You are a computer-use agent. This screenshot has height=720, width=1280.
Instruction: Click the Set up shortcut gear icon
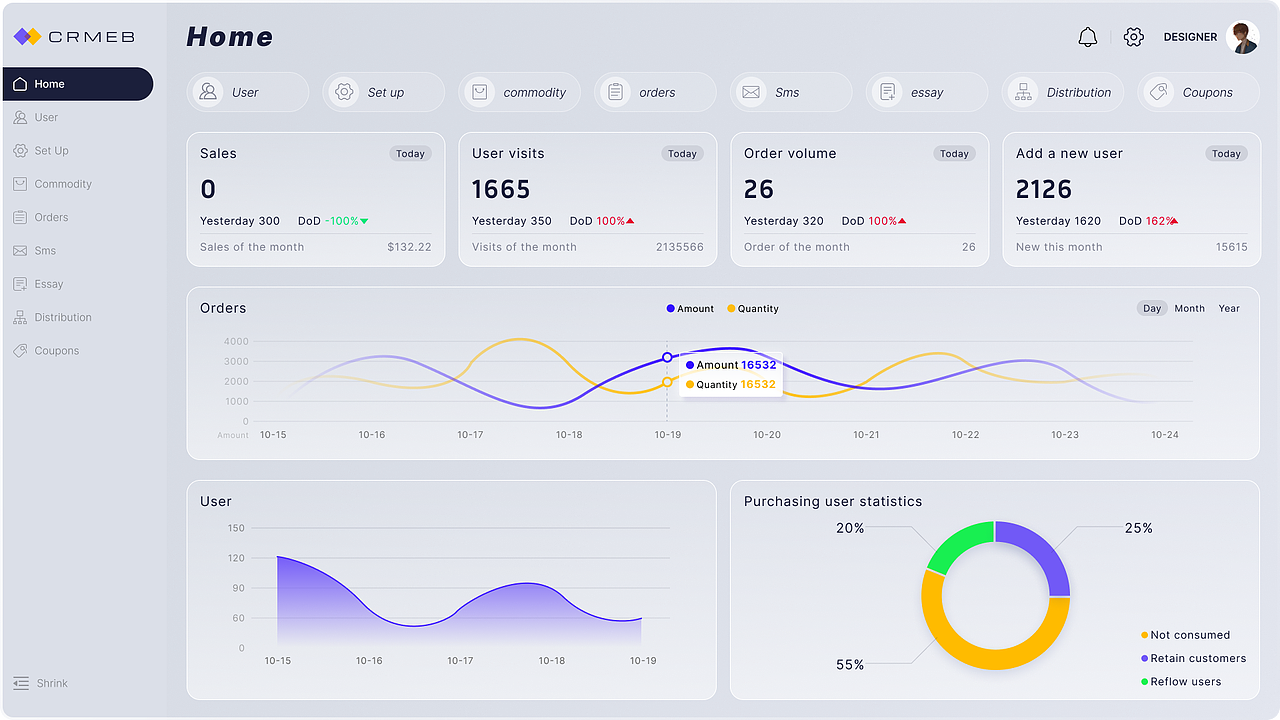coord(344,92)
